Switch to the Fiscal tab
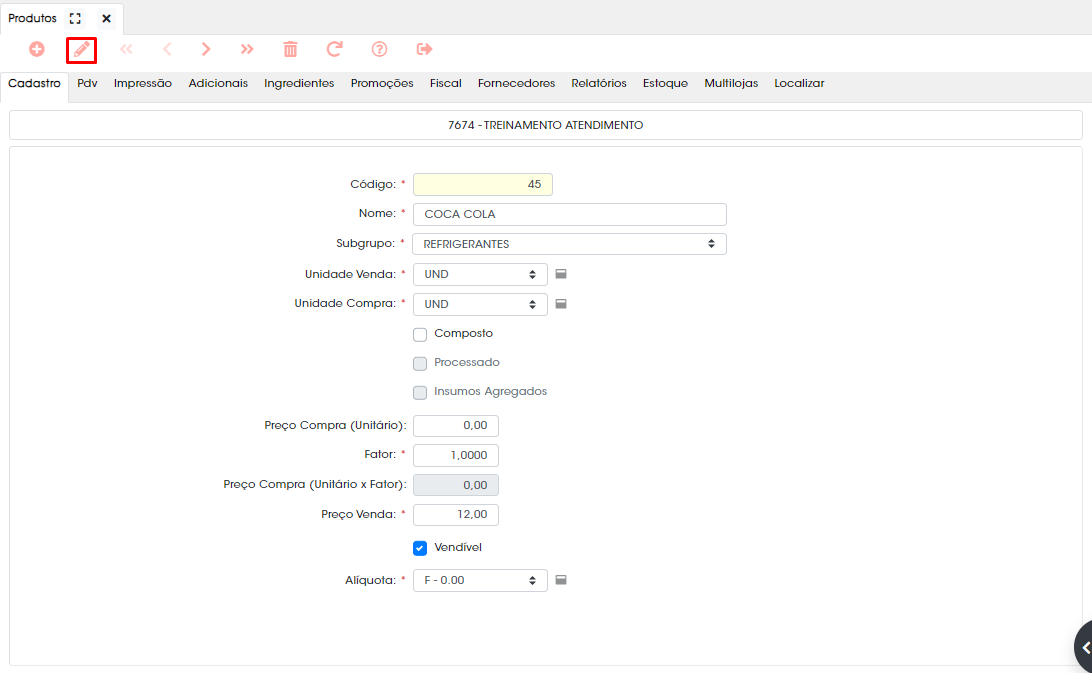Screen dimensions: 1092x673 [x=446, y=84]
